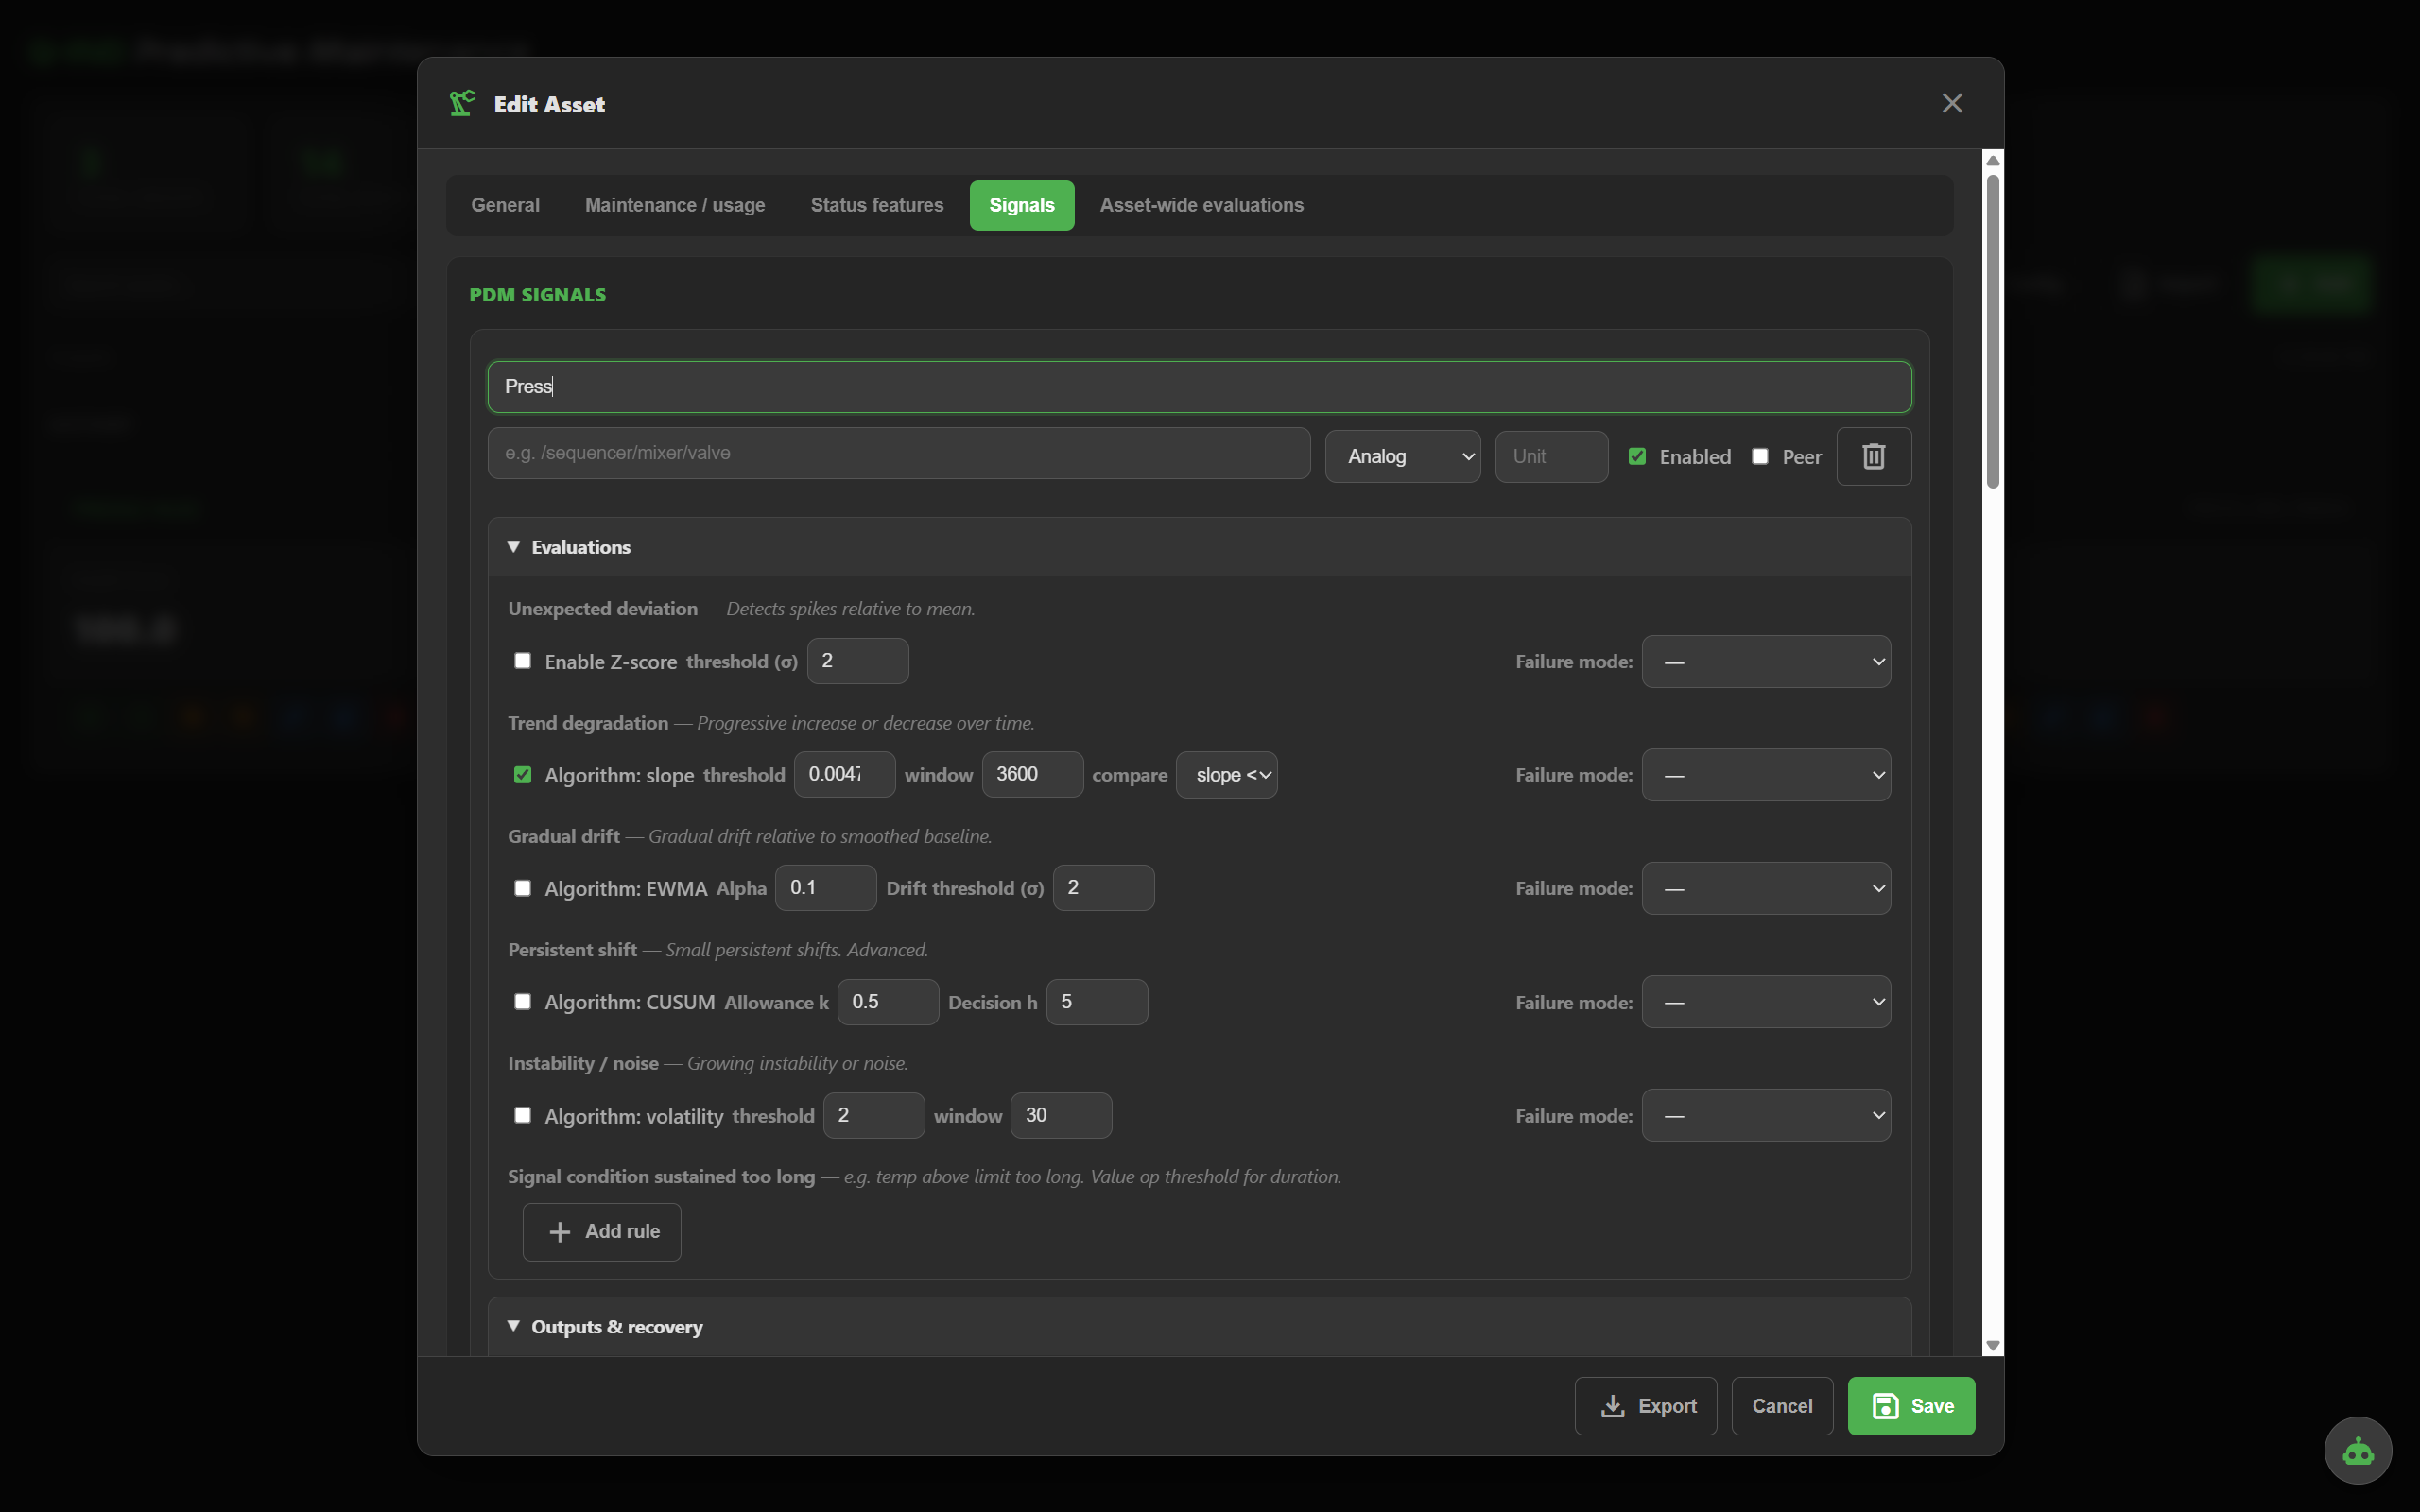Click the CUSUM Allowance k field

887,1001
